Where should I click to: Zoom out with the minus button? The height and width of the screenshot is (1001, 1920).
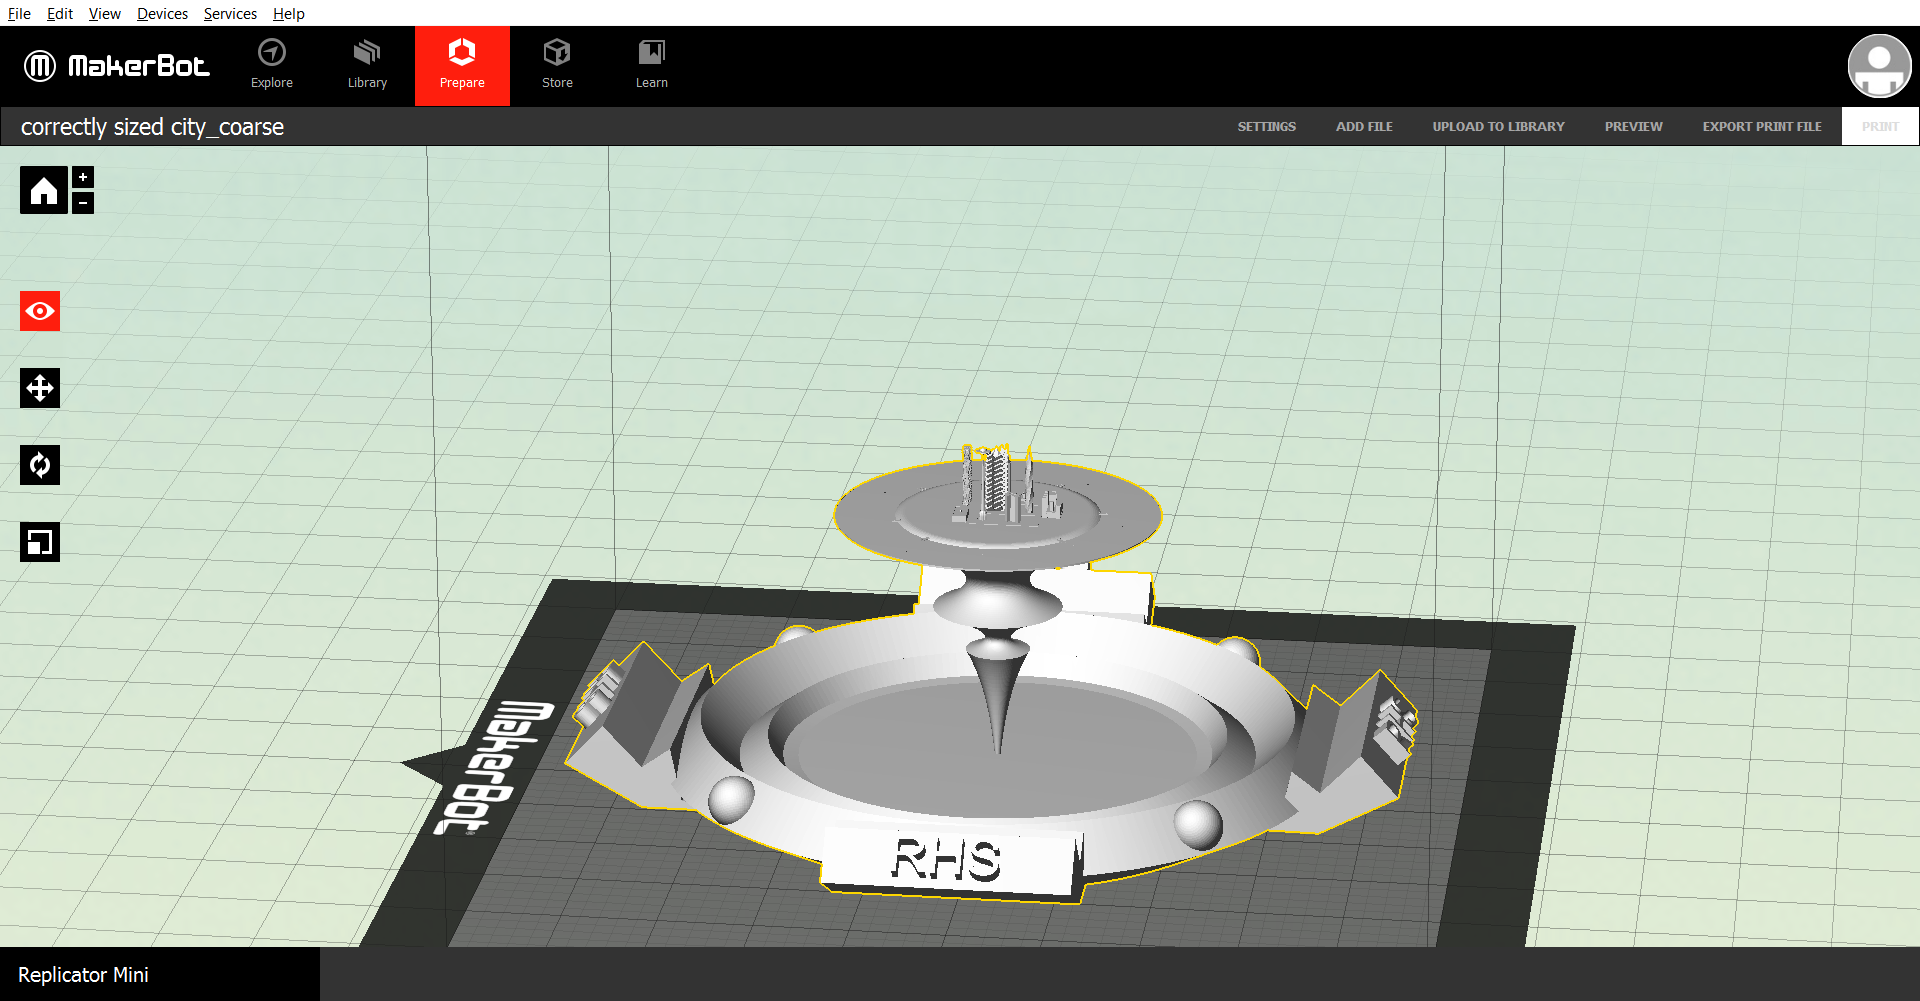[x=83, y=202]
